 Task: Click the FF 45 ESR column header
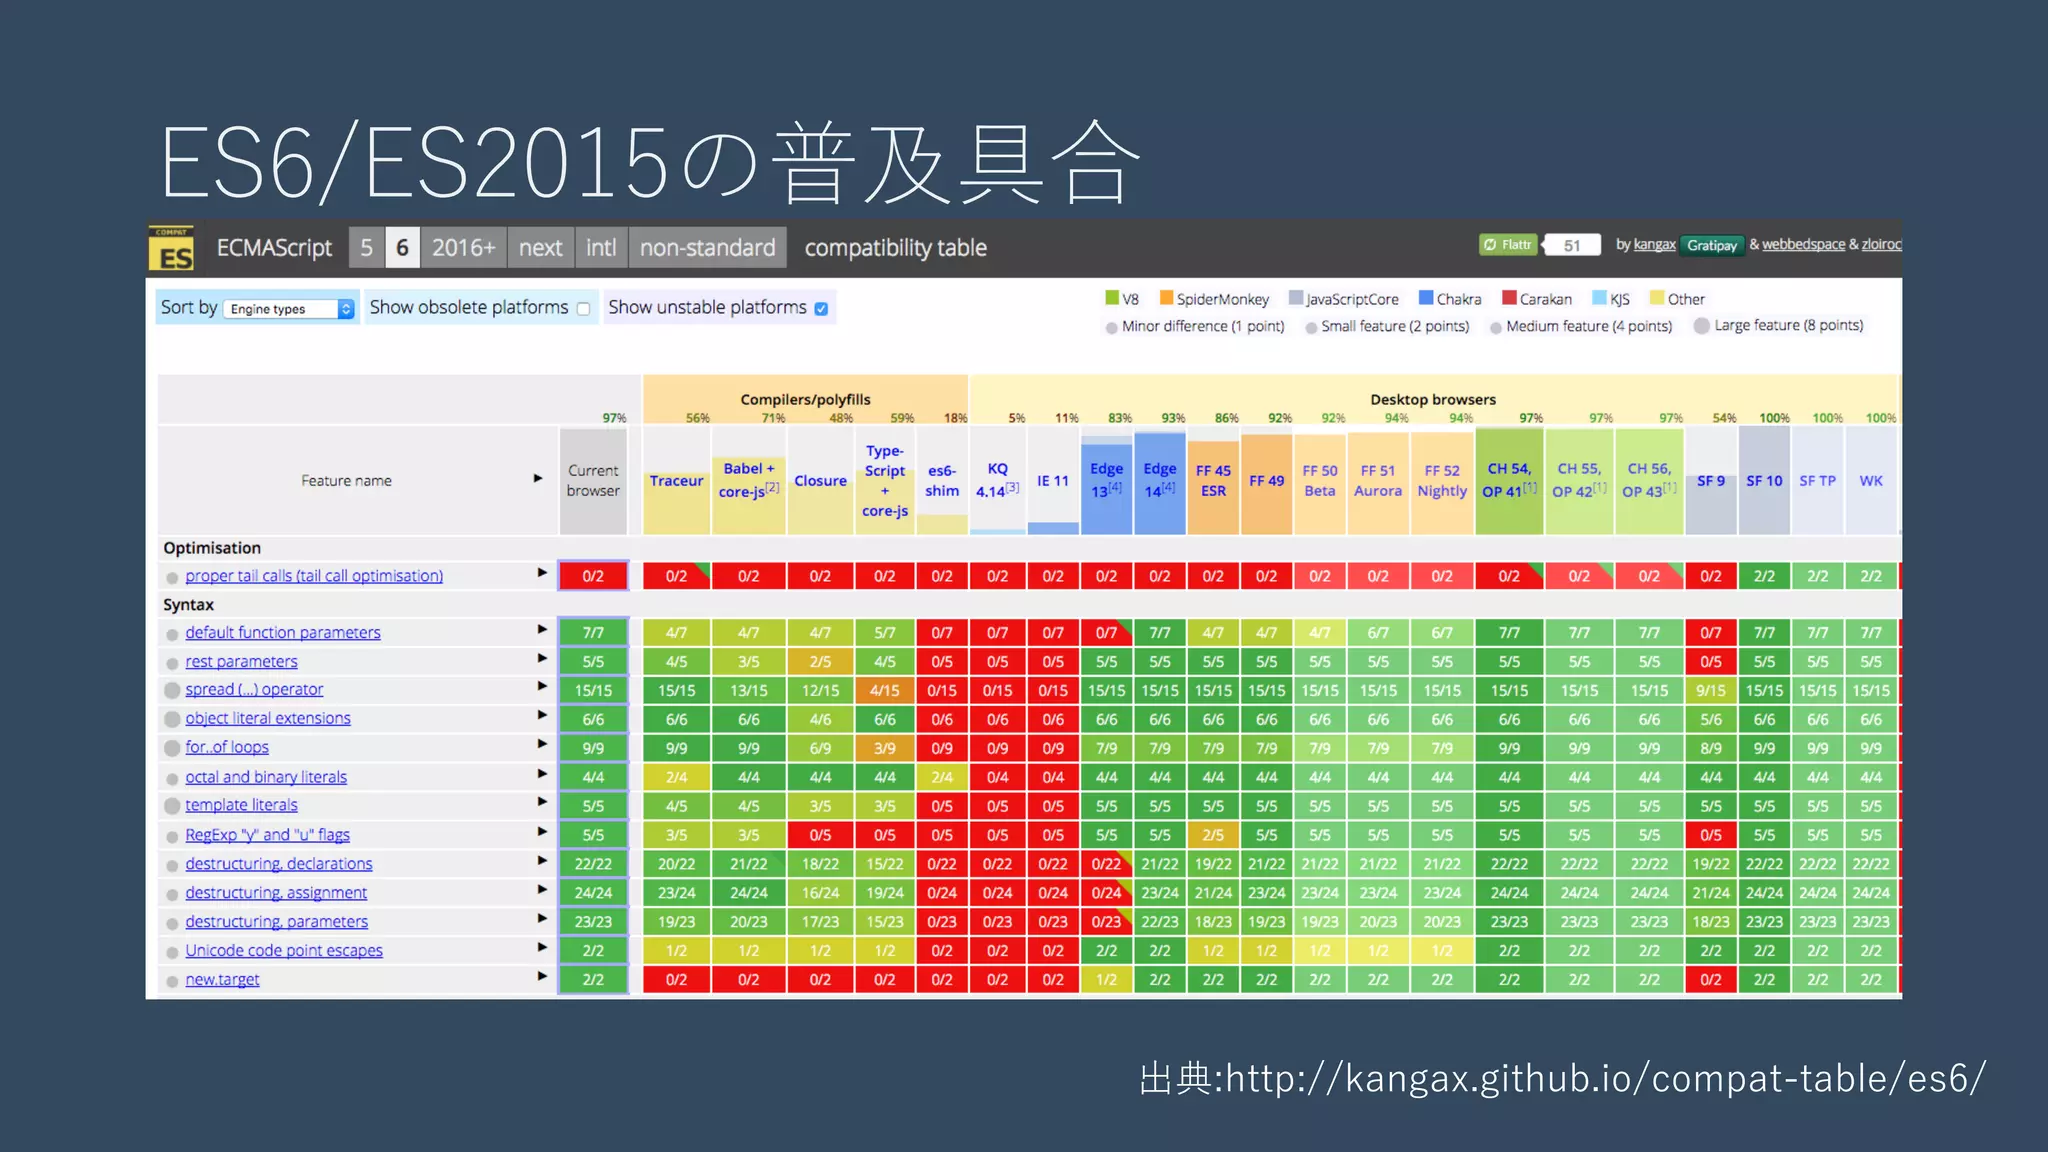click(1213, 481)
